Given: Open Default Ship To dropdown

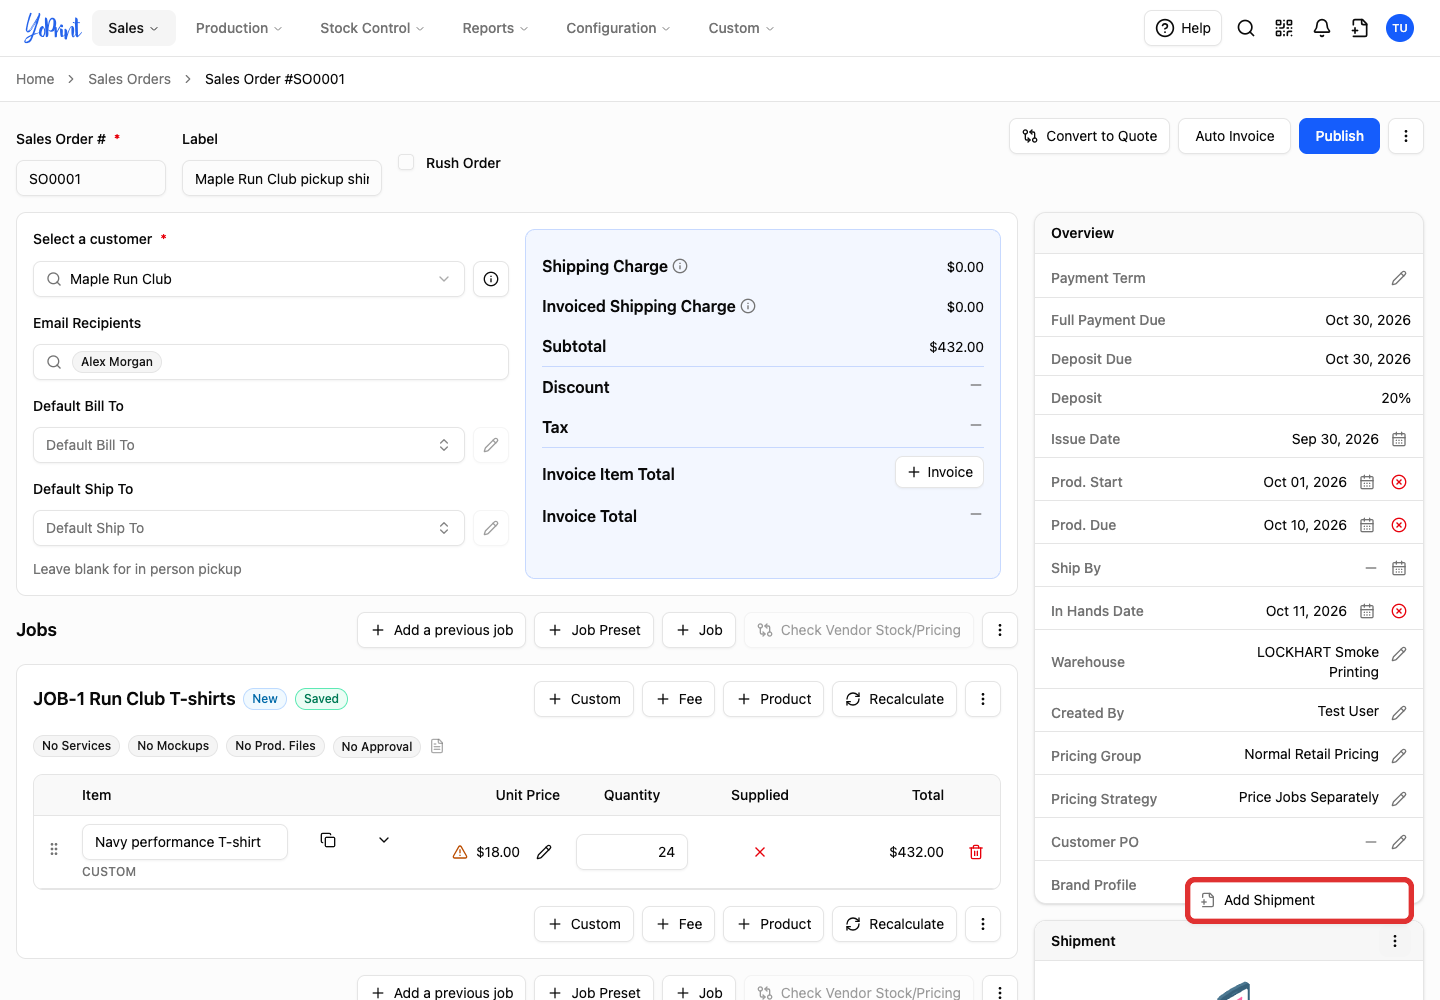Looking at the screenshot, I should [249, 528].
